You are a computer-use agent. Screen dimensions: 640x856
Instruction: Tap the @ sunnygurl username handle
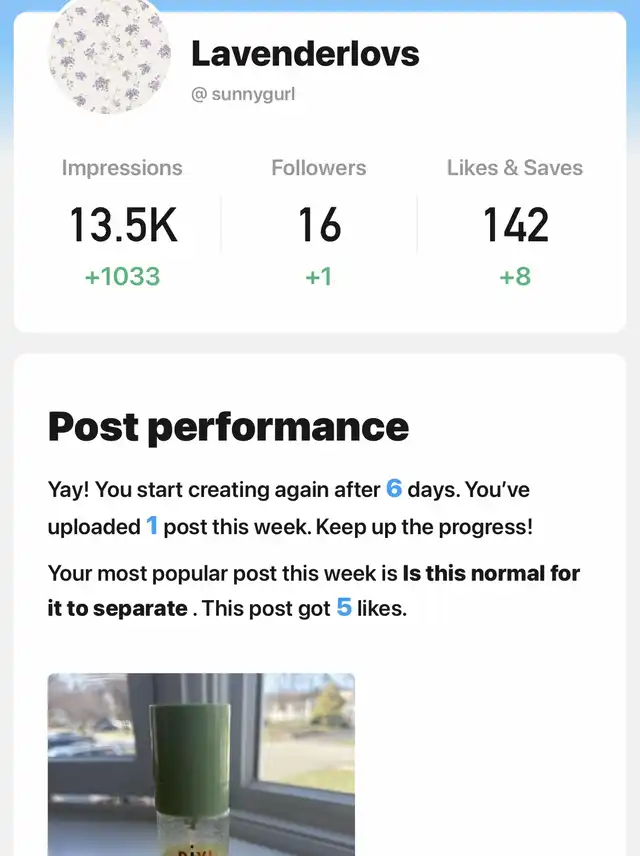(x=243, y=94)
